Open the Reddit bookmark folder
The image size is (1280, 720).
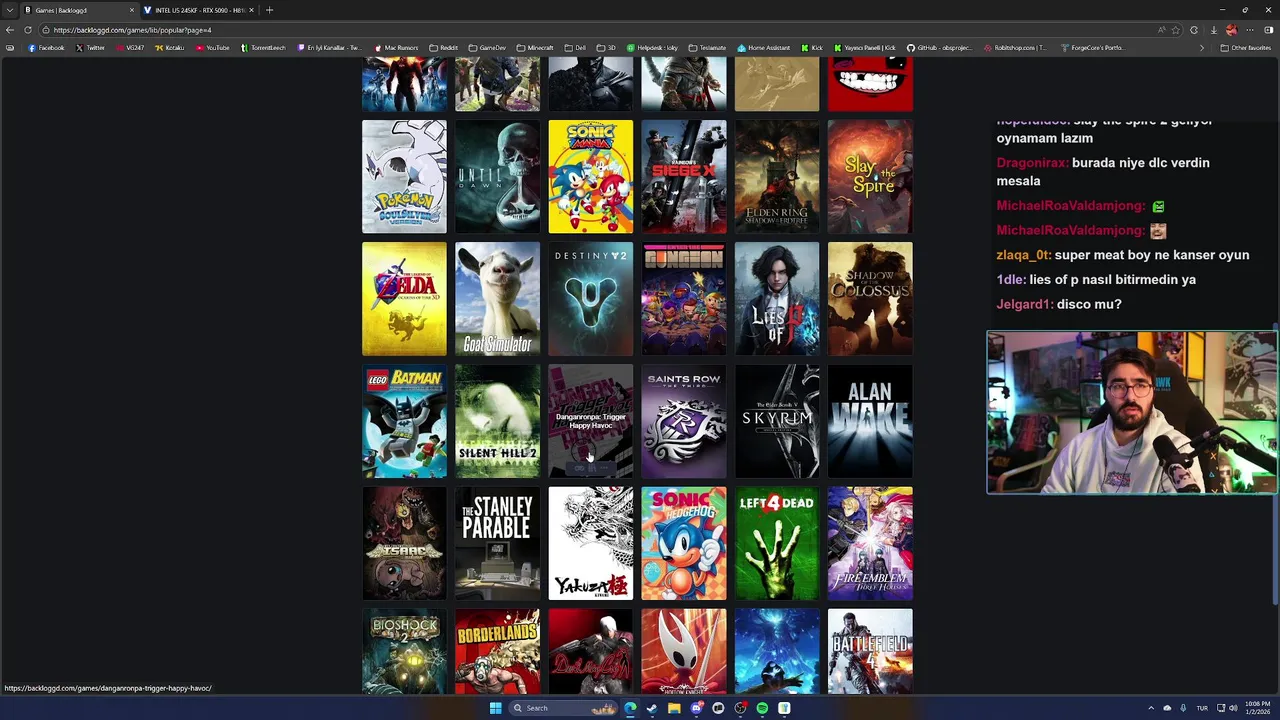[444, 48]
